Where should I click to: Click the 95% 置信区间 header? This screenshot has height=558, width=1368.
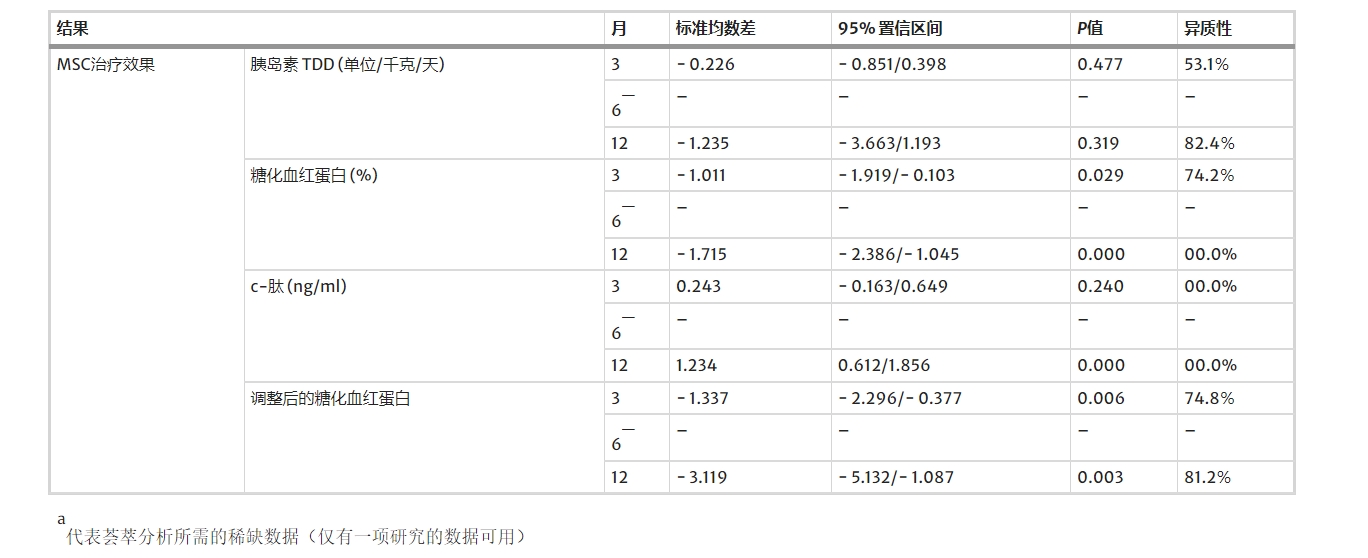coord(890,29)
